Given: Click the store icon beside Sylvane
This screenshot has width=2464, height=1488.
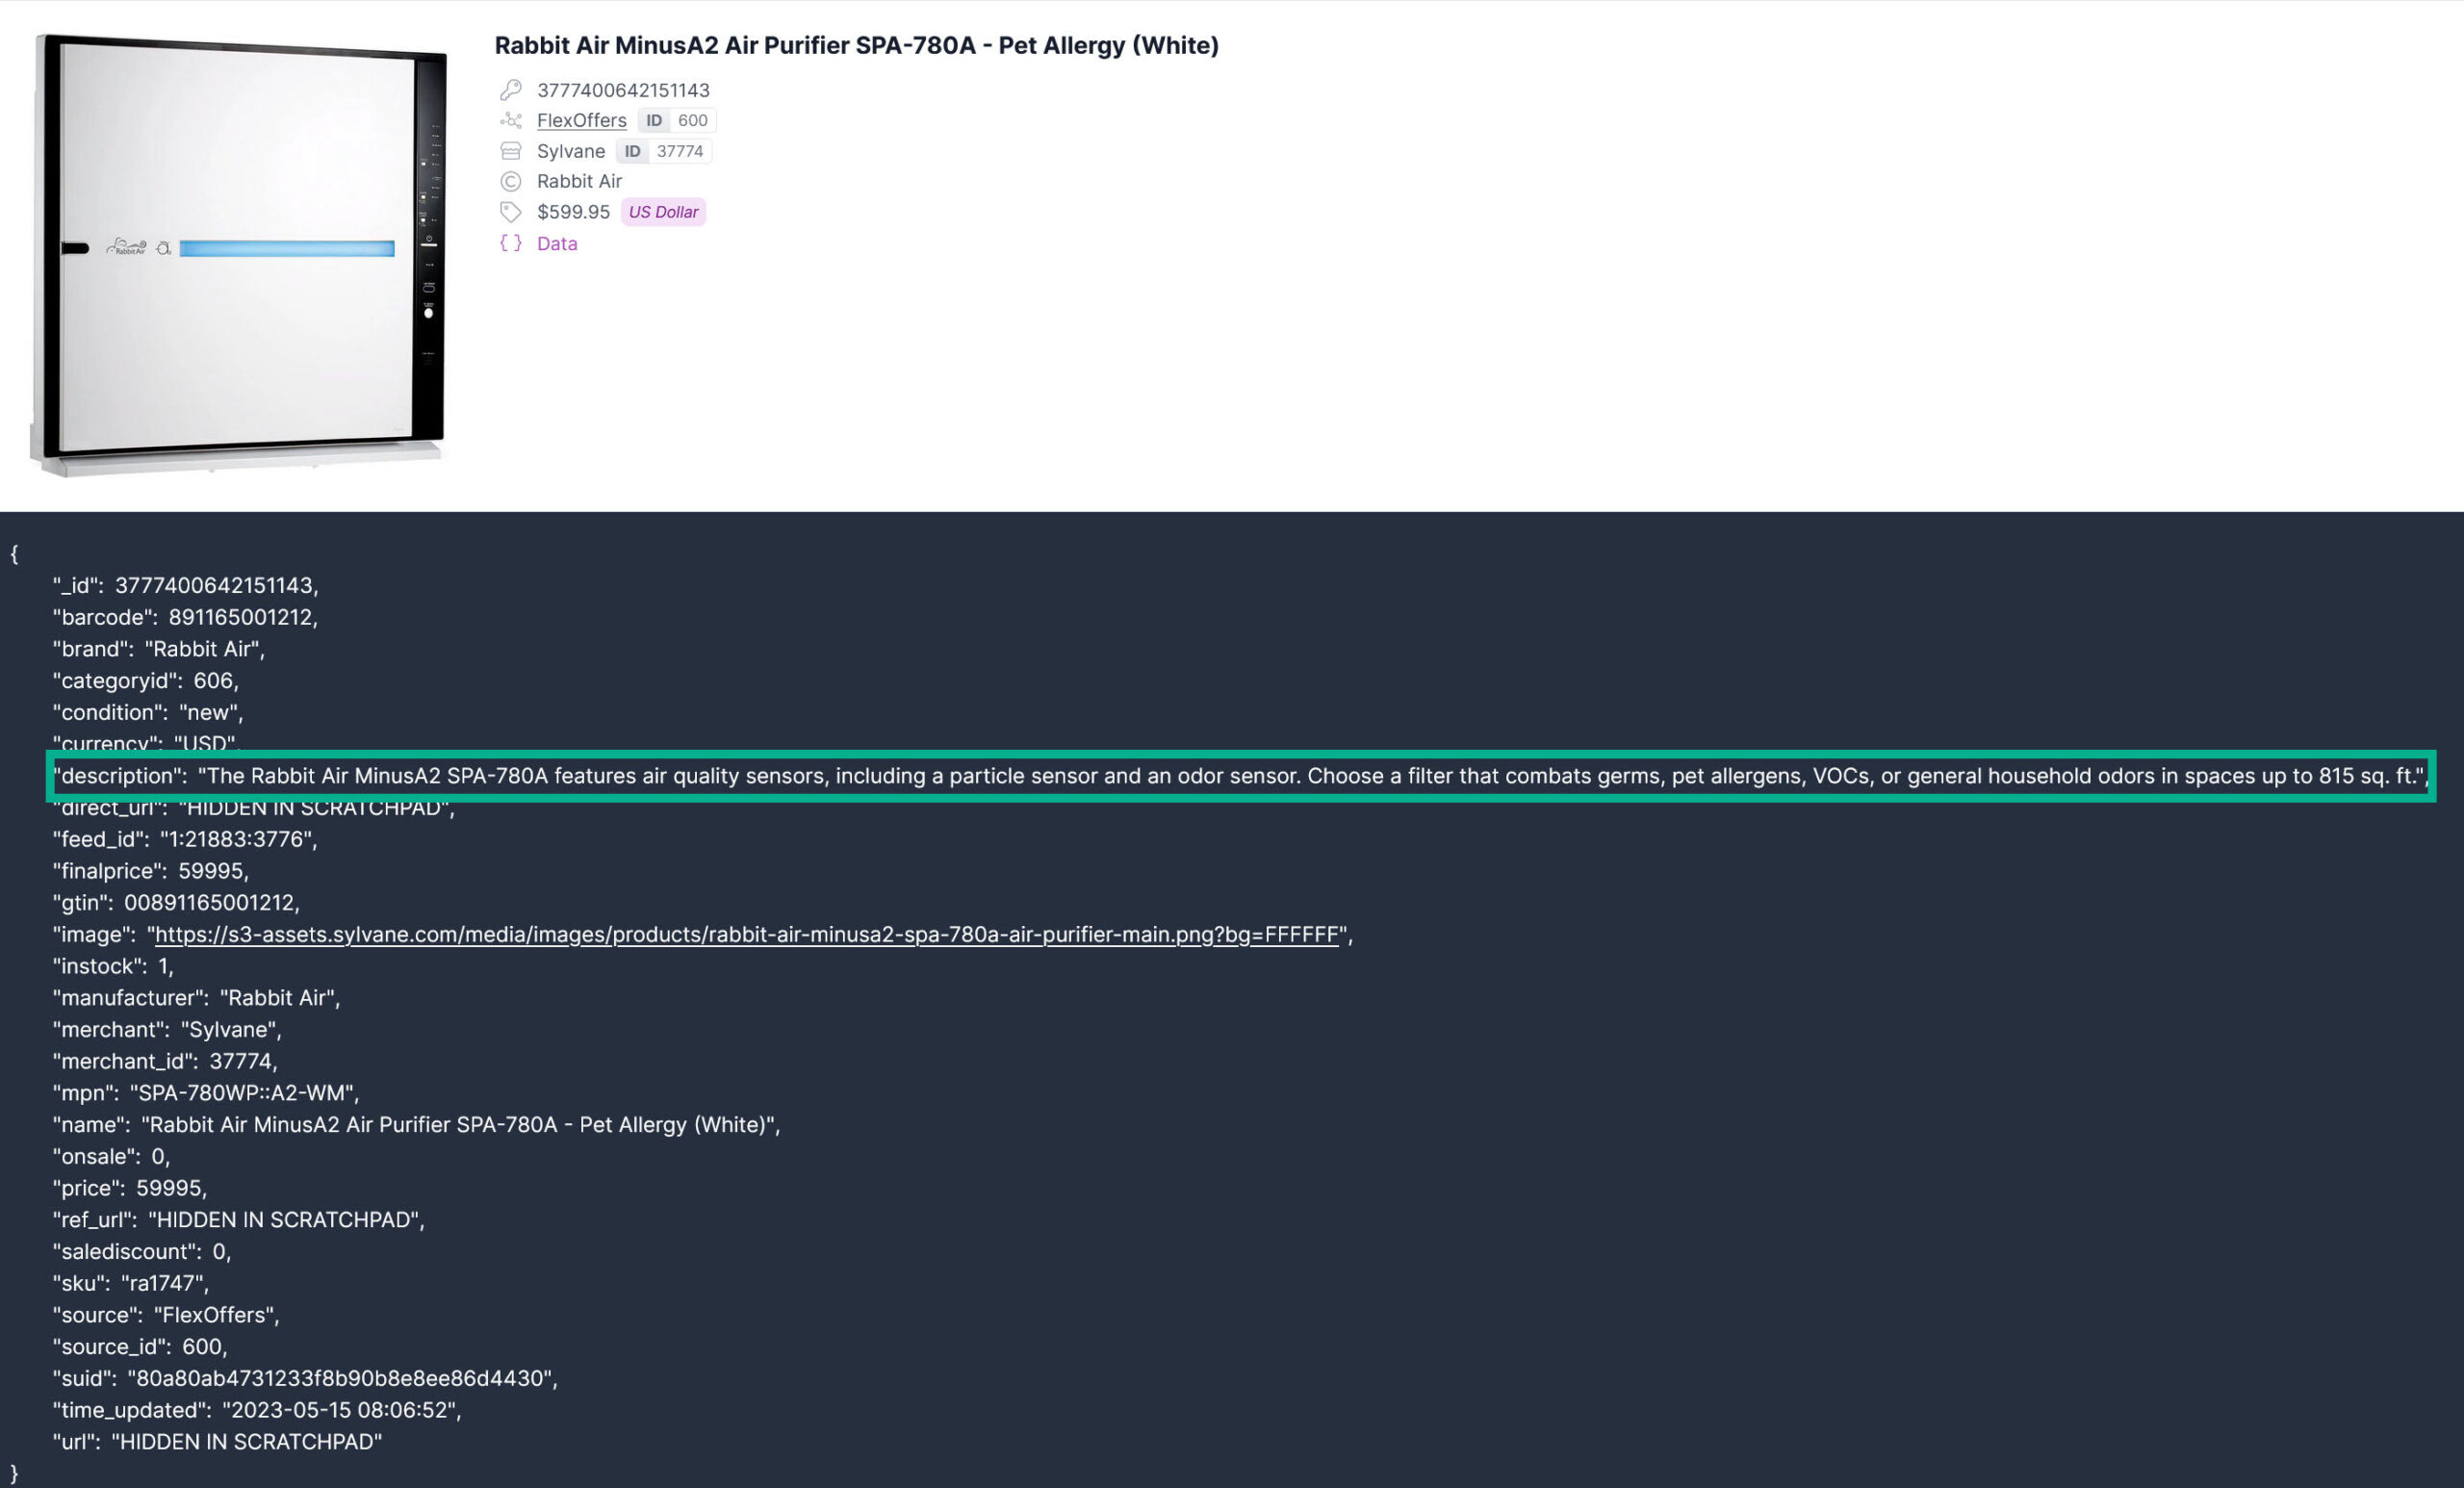Looking at the screenshot, I should [x=511, y=151].
